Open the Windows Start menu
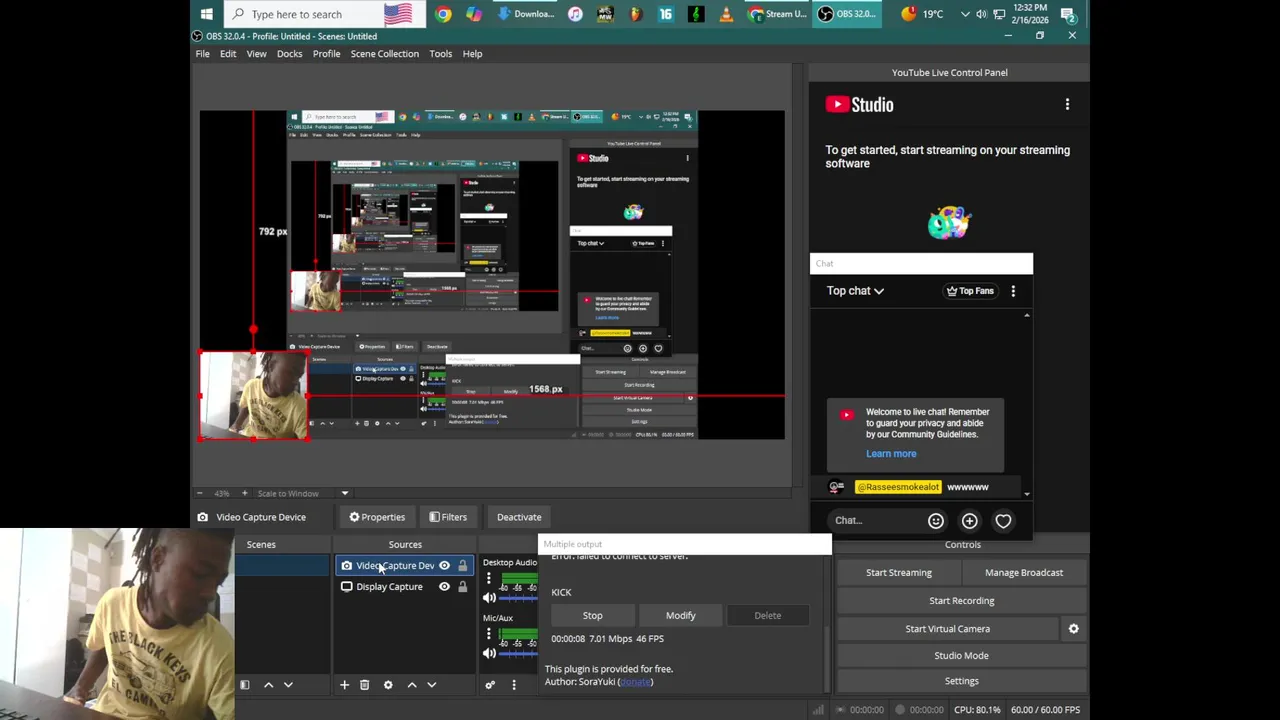 [x=206, y=14]
